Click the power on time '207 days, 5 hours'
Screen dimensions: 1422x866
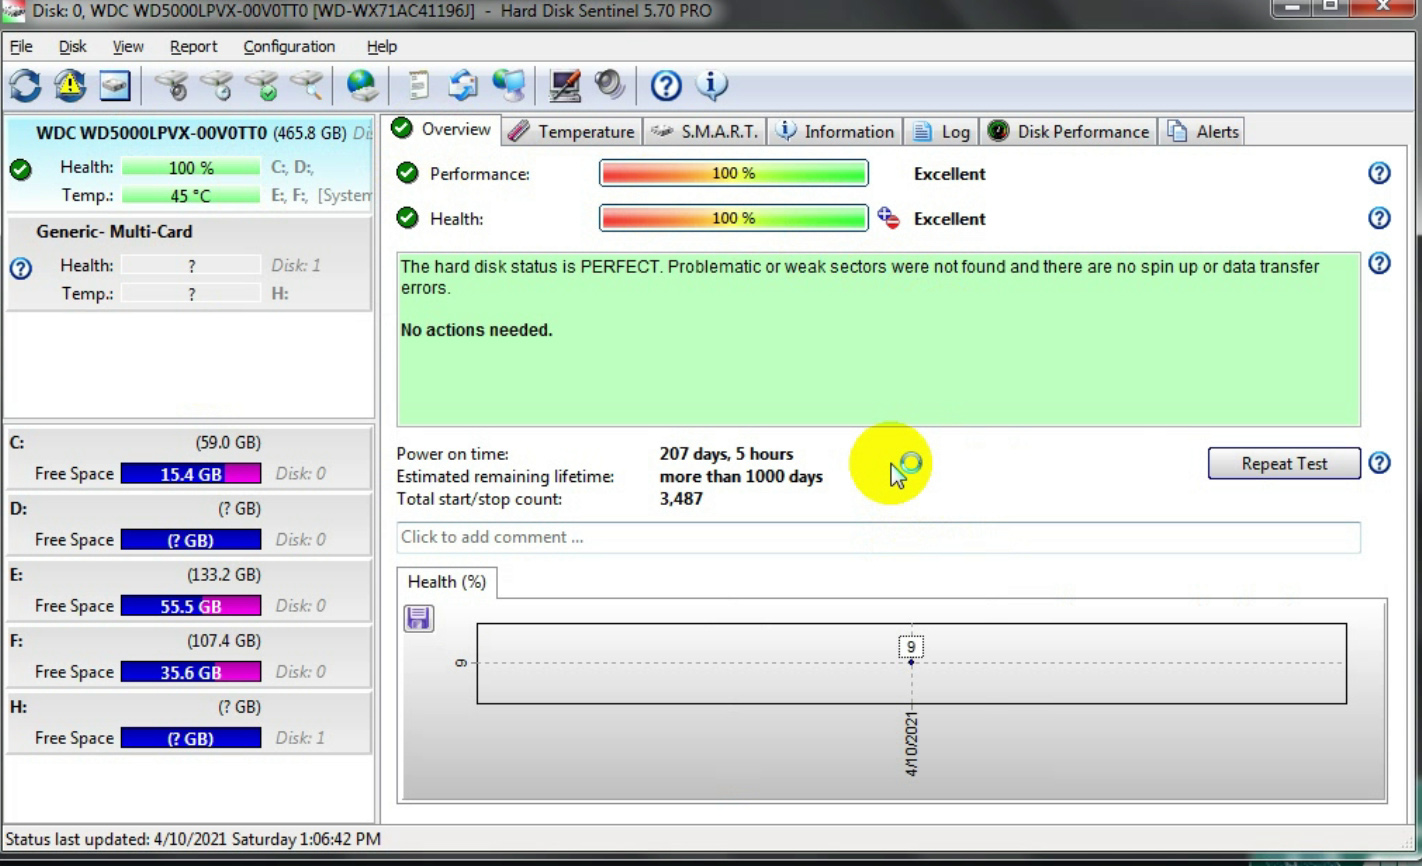click(x=726, y=454)
